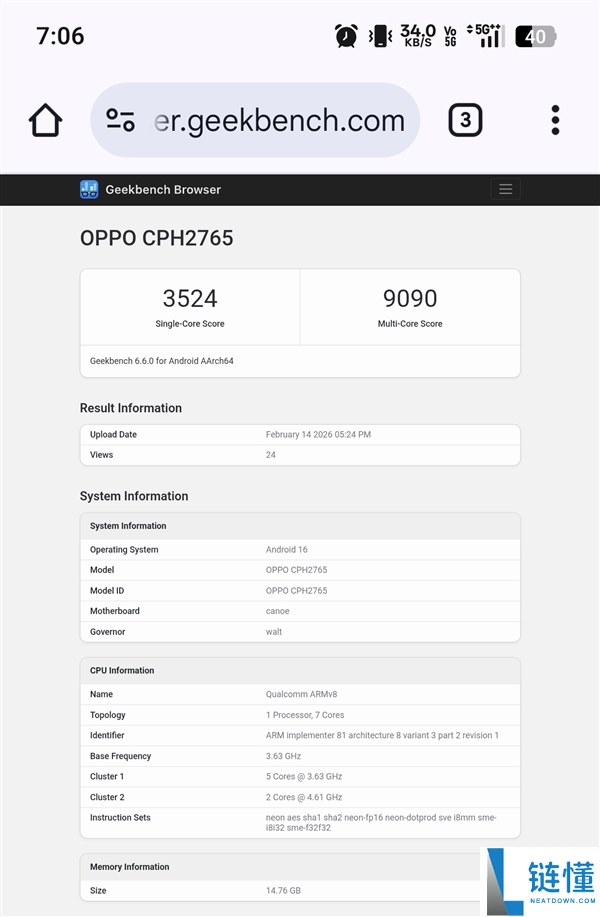Select topology 1 Processor, 7 Cores

[x=305, y=715]
